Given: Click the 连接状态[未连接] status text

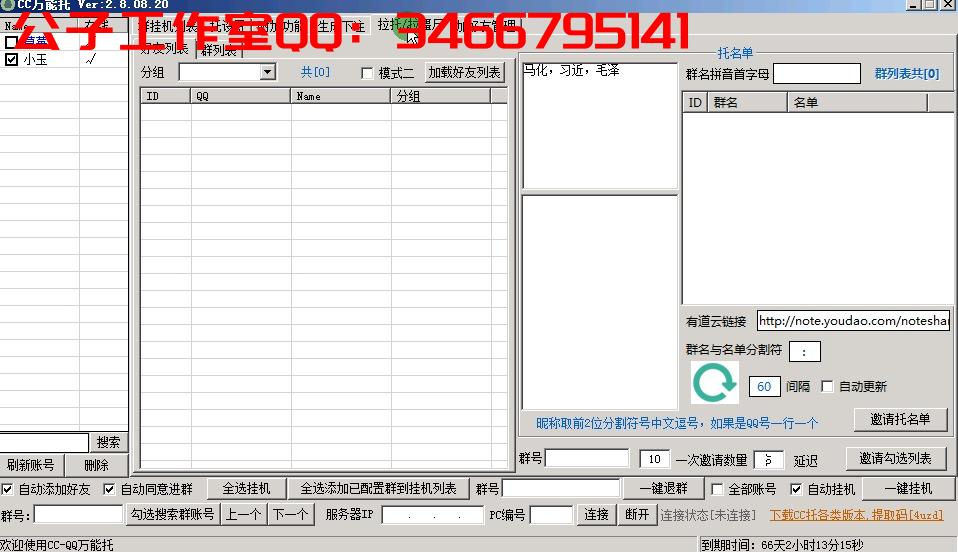Looking at the screenshot, I should coord(708,515).
